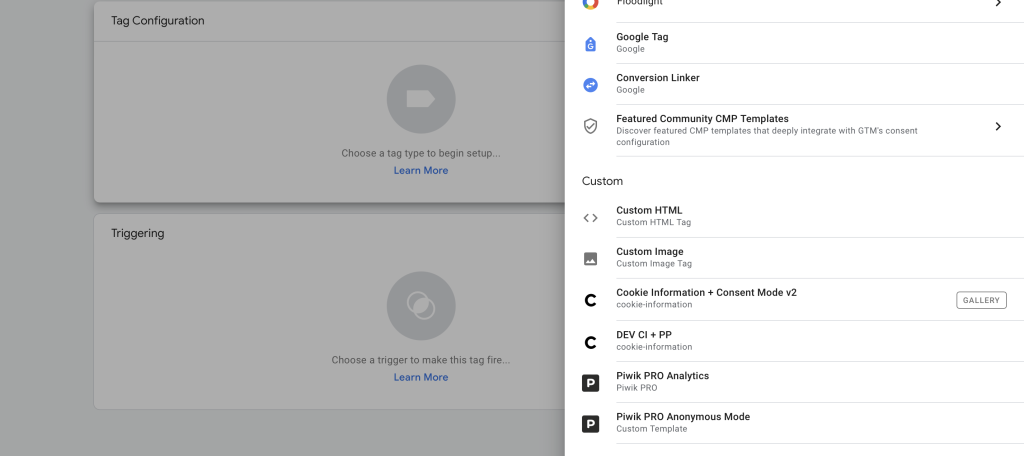Click the Piwik PRO Analytics P icon

coord(590,383)
